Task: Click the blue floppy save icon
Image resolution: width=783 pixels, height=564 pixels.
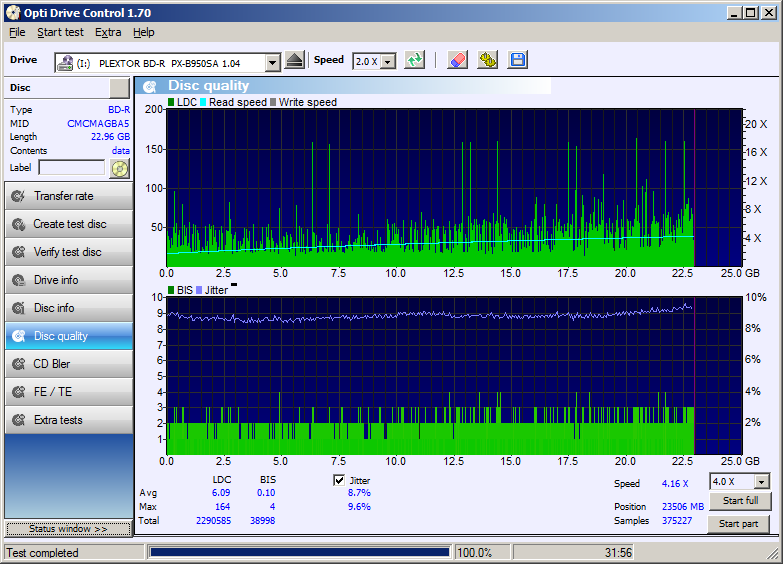Action: click(x=517, y=60)
